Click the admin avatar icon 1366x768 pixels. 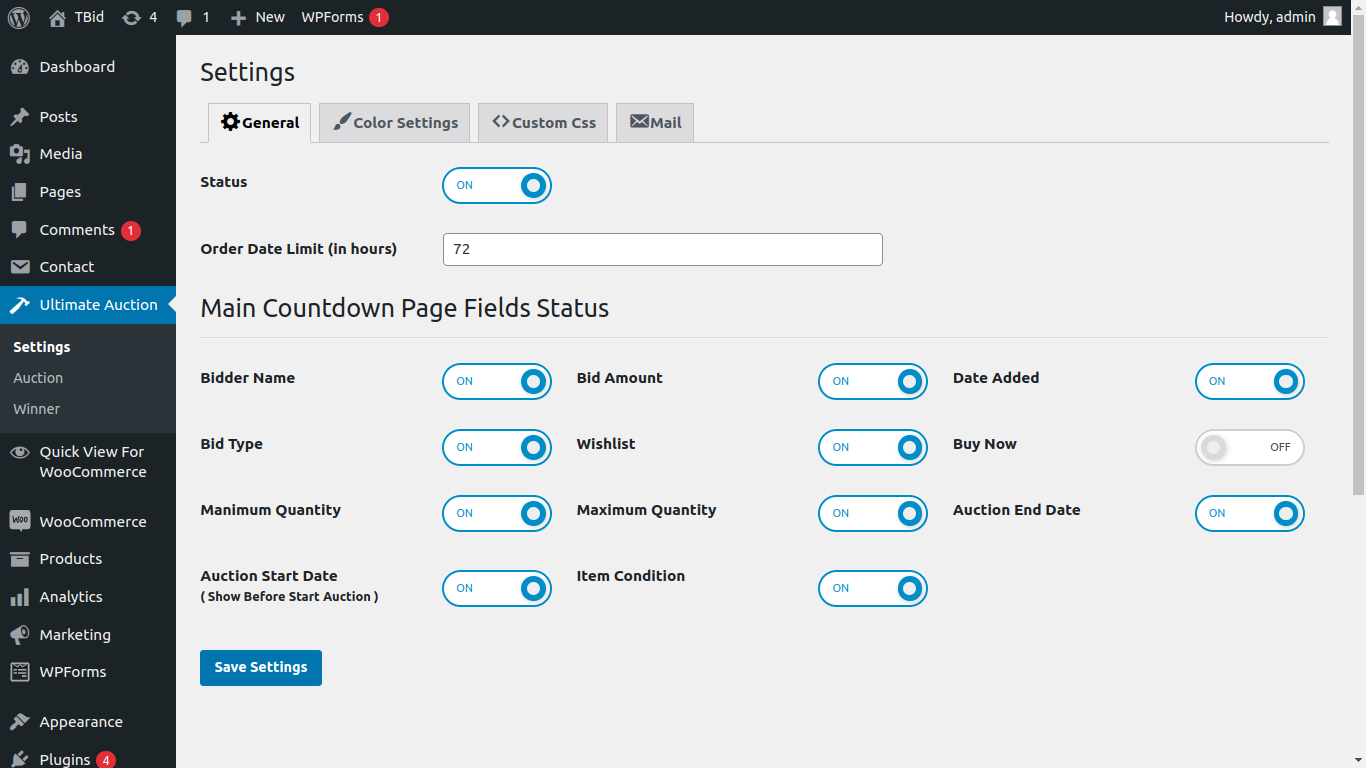(1332, 17)
